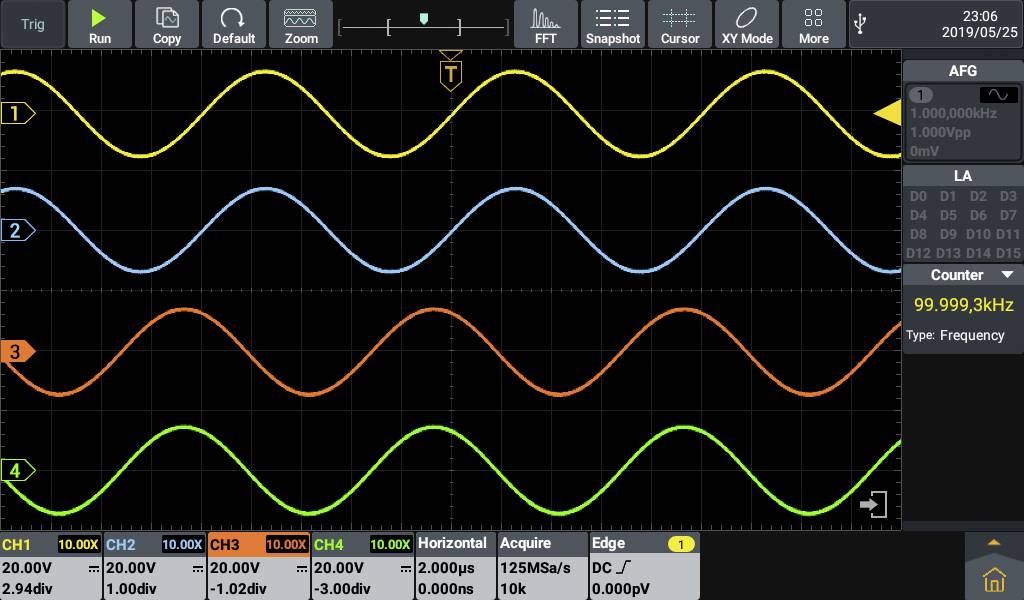Toggle the CH3 10.00X probe attenuation
Viewport: 1024px width, 600px height.
pyautogui.click(x=285, y=545)
